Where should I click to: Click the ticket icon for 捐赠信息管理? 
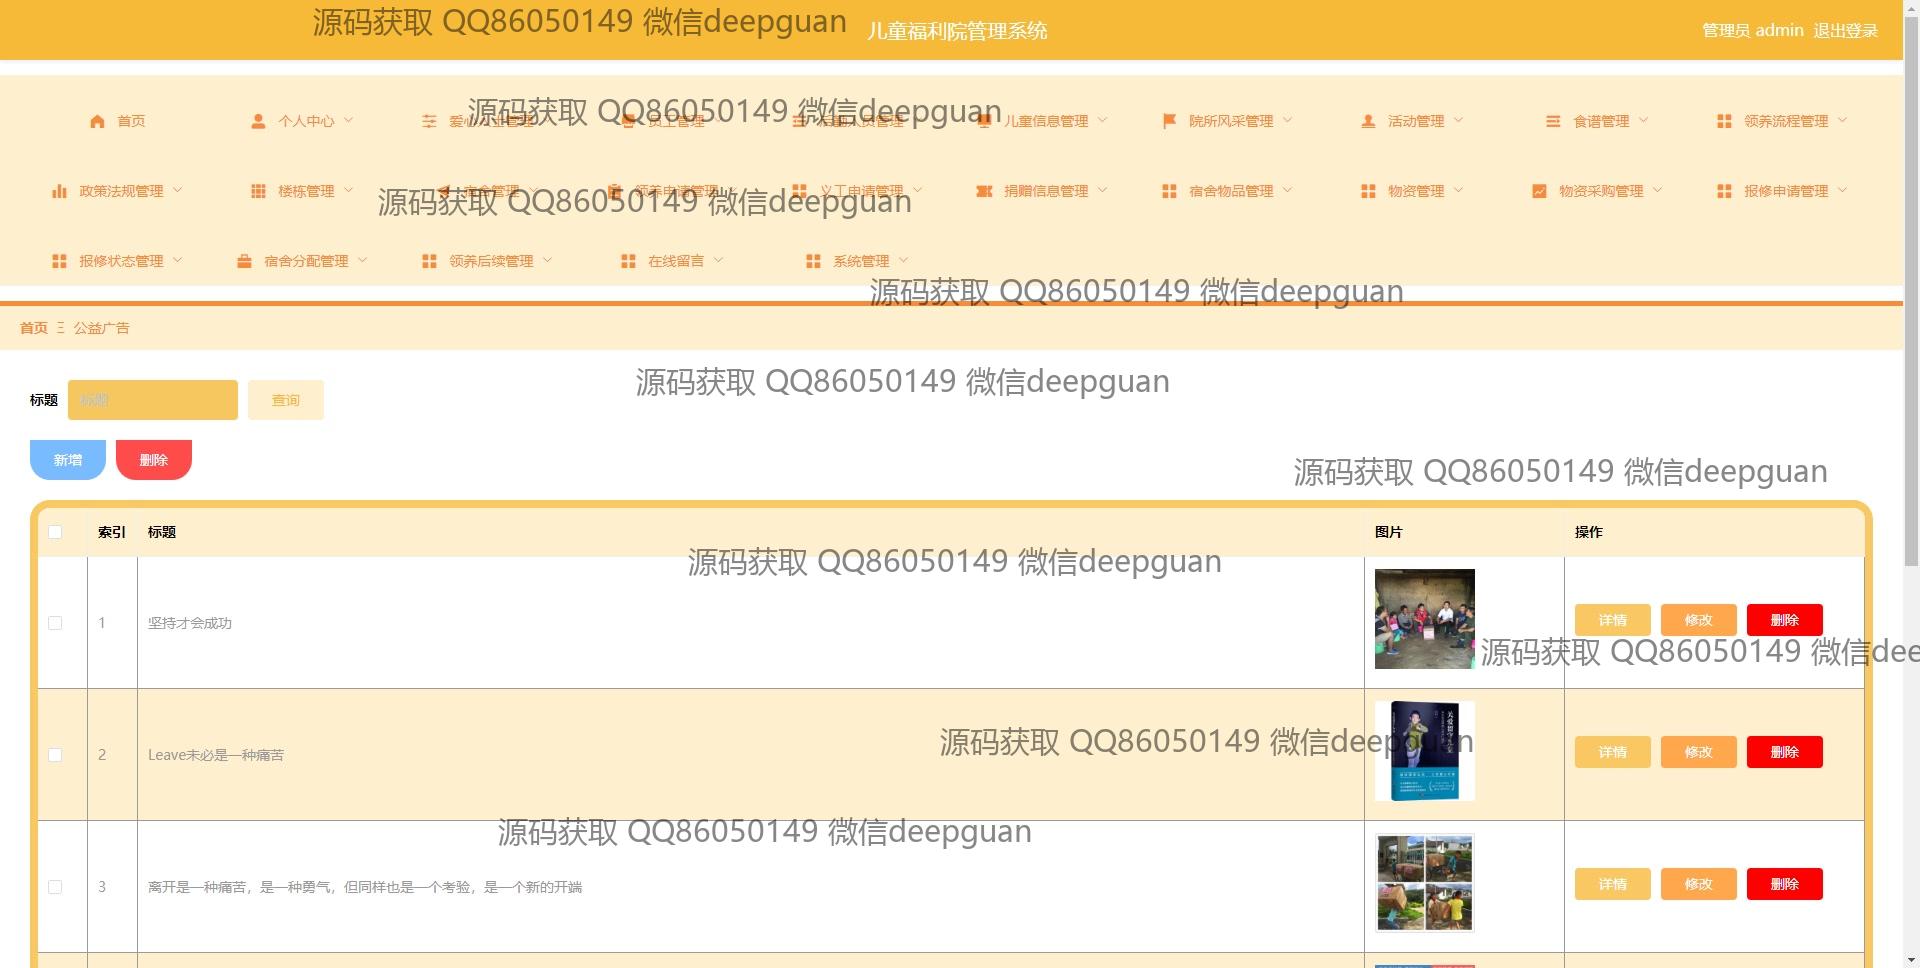[x=984, y=191]
